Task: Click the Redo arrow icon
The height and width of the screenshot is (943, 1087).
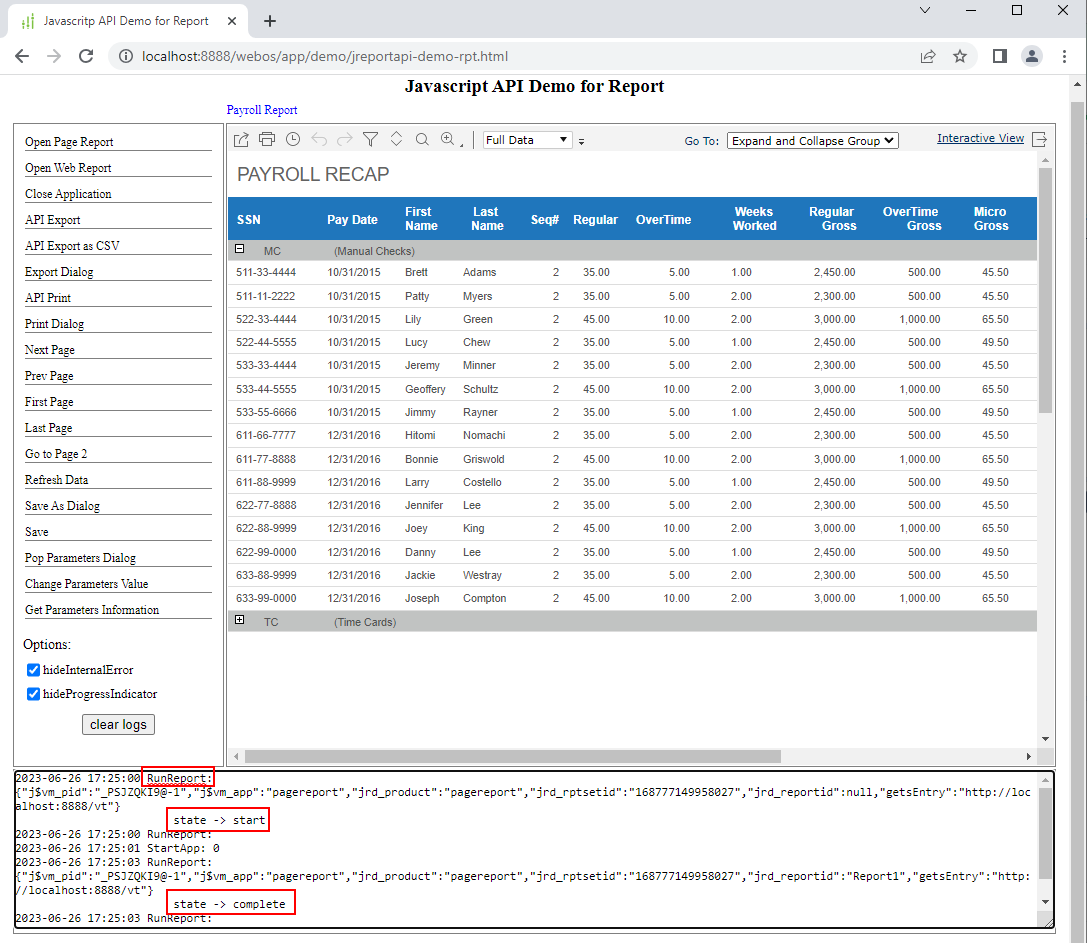Action: coord(344,139)
